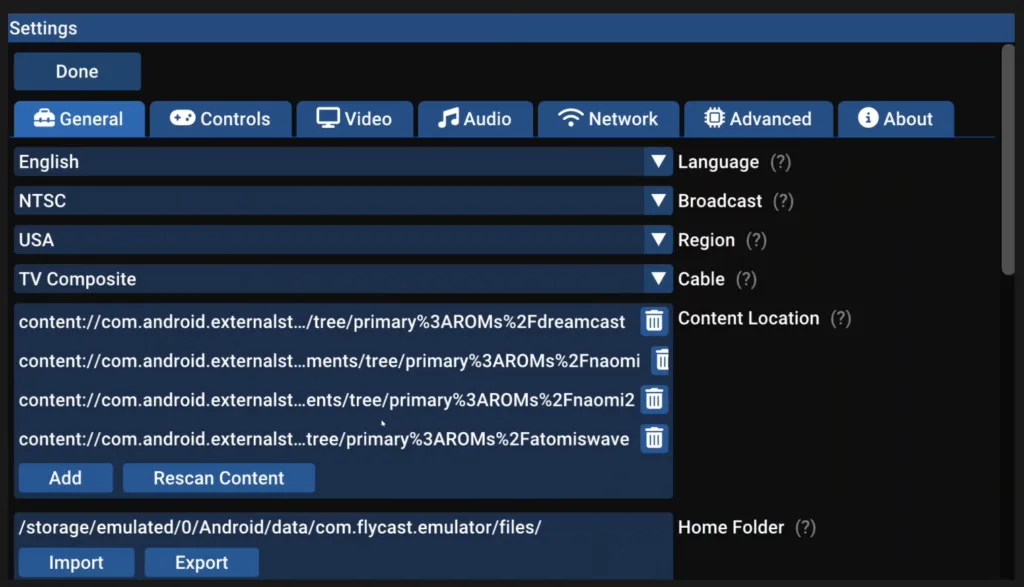
Task: Click Done to close Settings
Action: (x=77, y=71)
